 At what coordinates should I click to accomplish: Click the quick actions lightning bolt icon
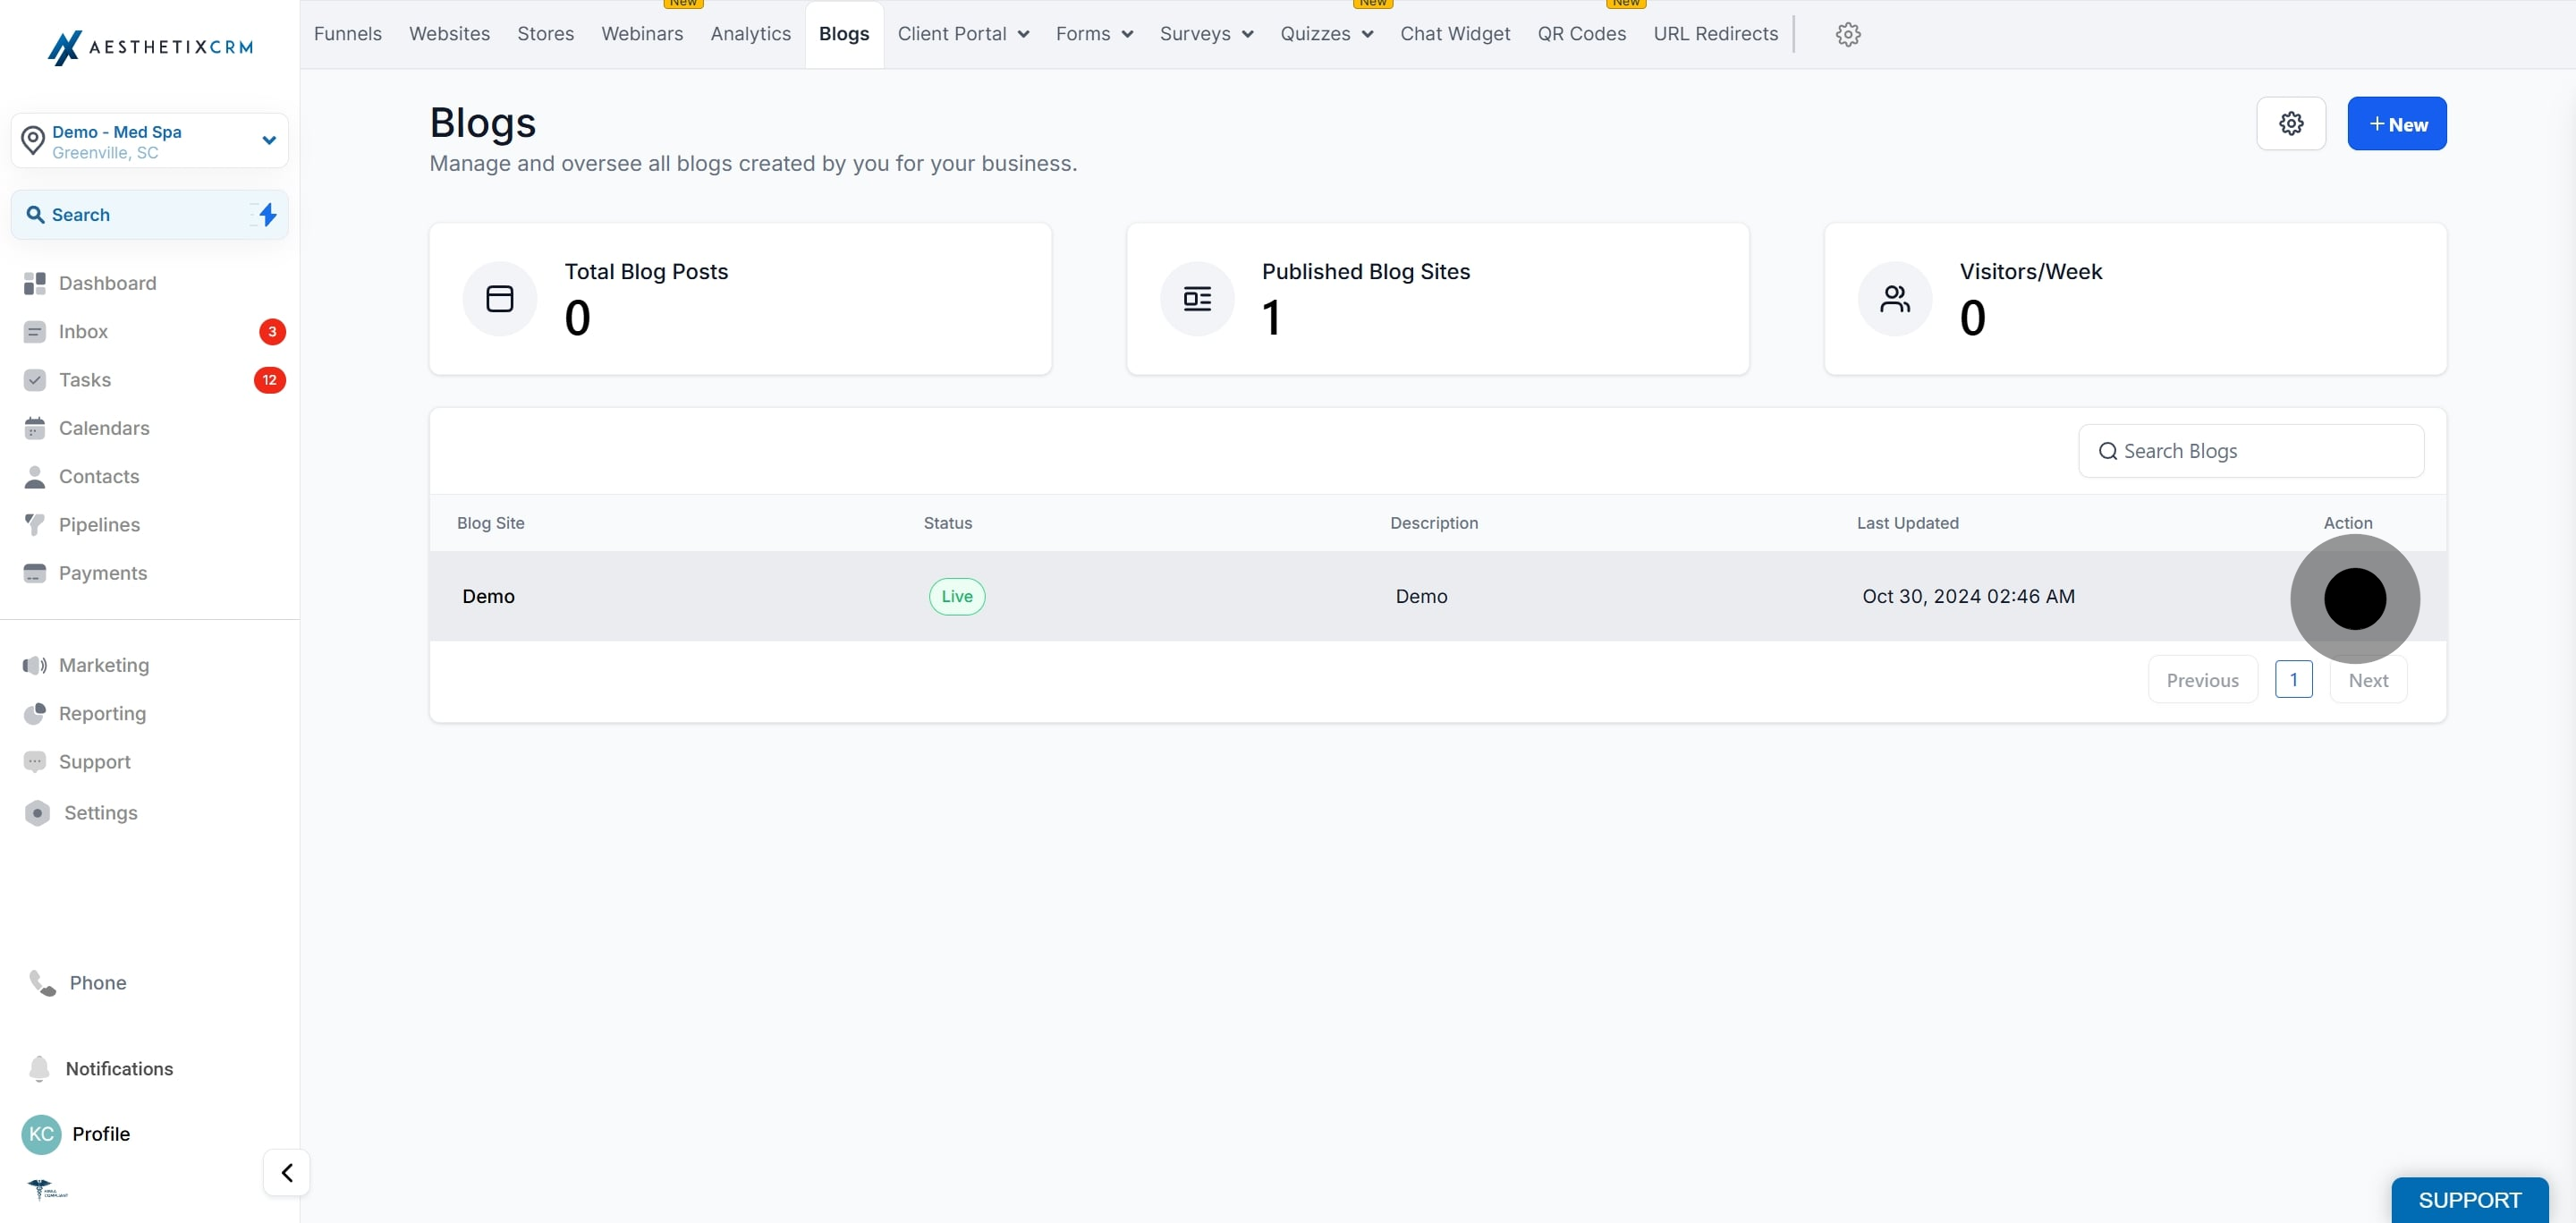267,215
